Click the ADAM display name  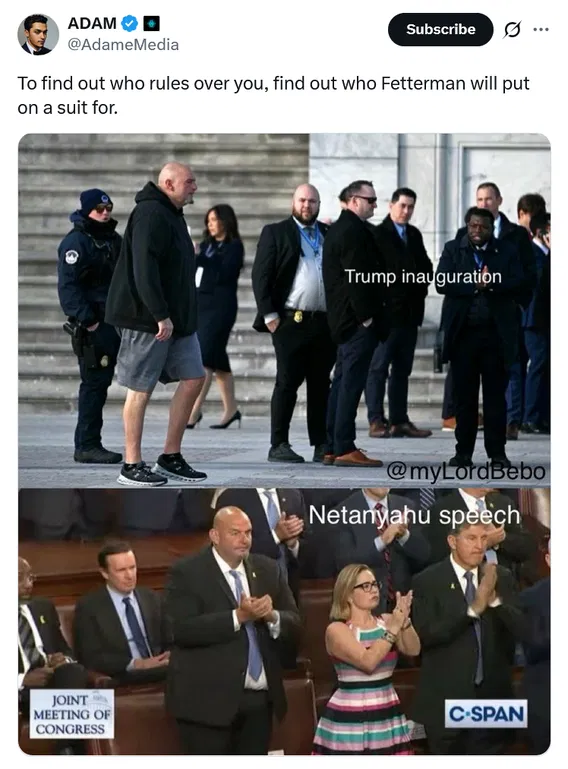(x=92, y=23)
